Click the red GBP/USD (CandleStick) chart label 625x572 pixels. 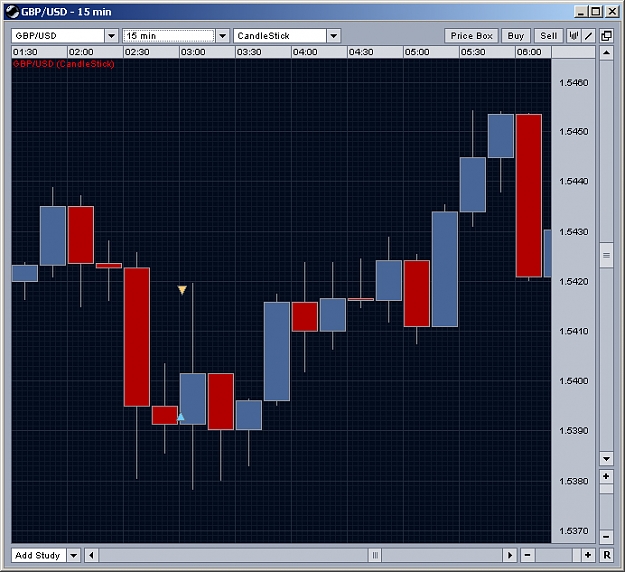click(63, 64)
